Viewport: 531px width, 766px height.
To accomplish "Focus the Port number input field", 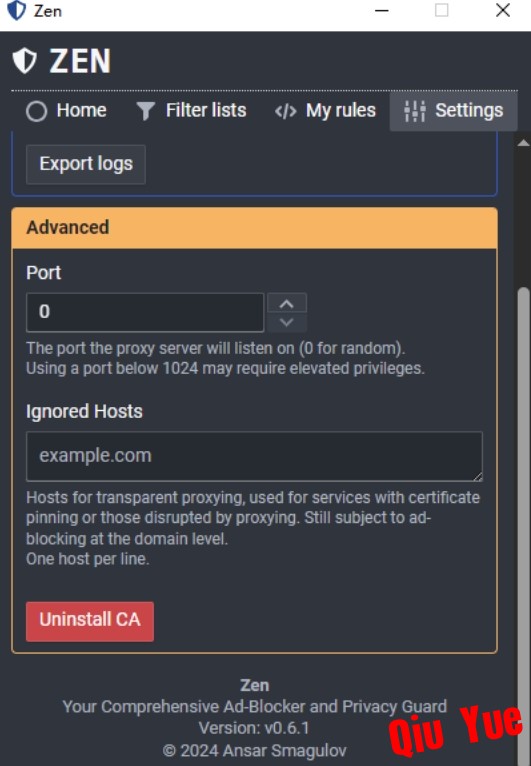I will click(145, 313).
